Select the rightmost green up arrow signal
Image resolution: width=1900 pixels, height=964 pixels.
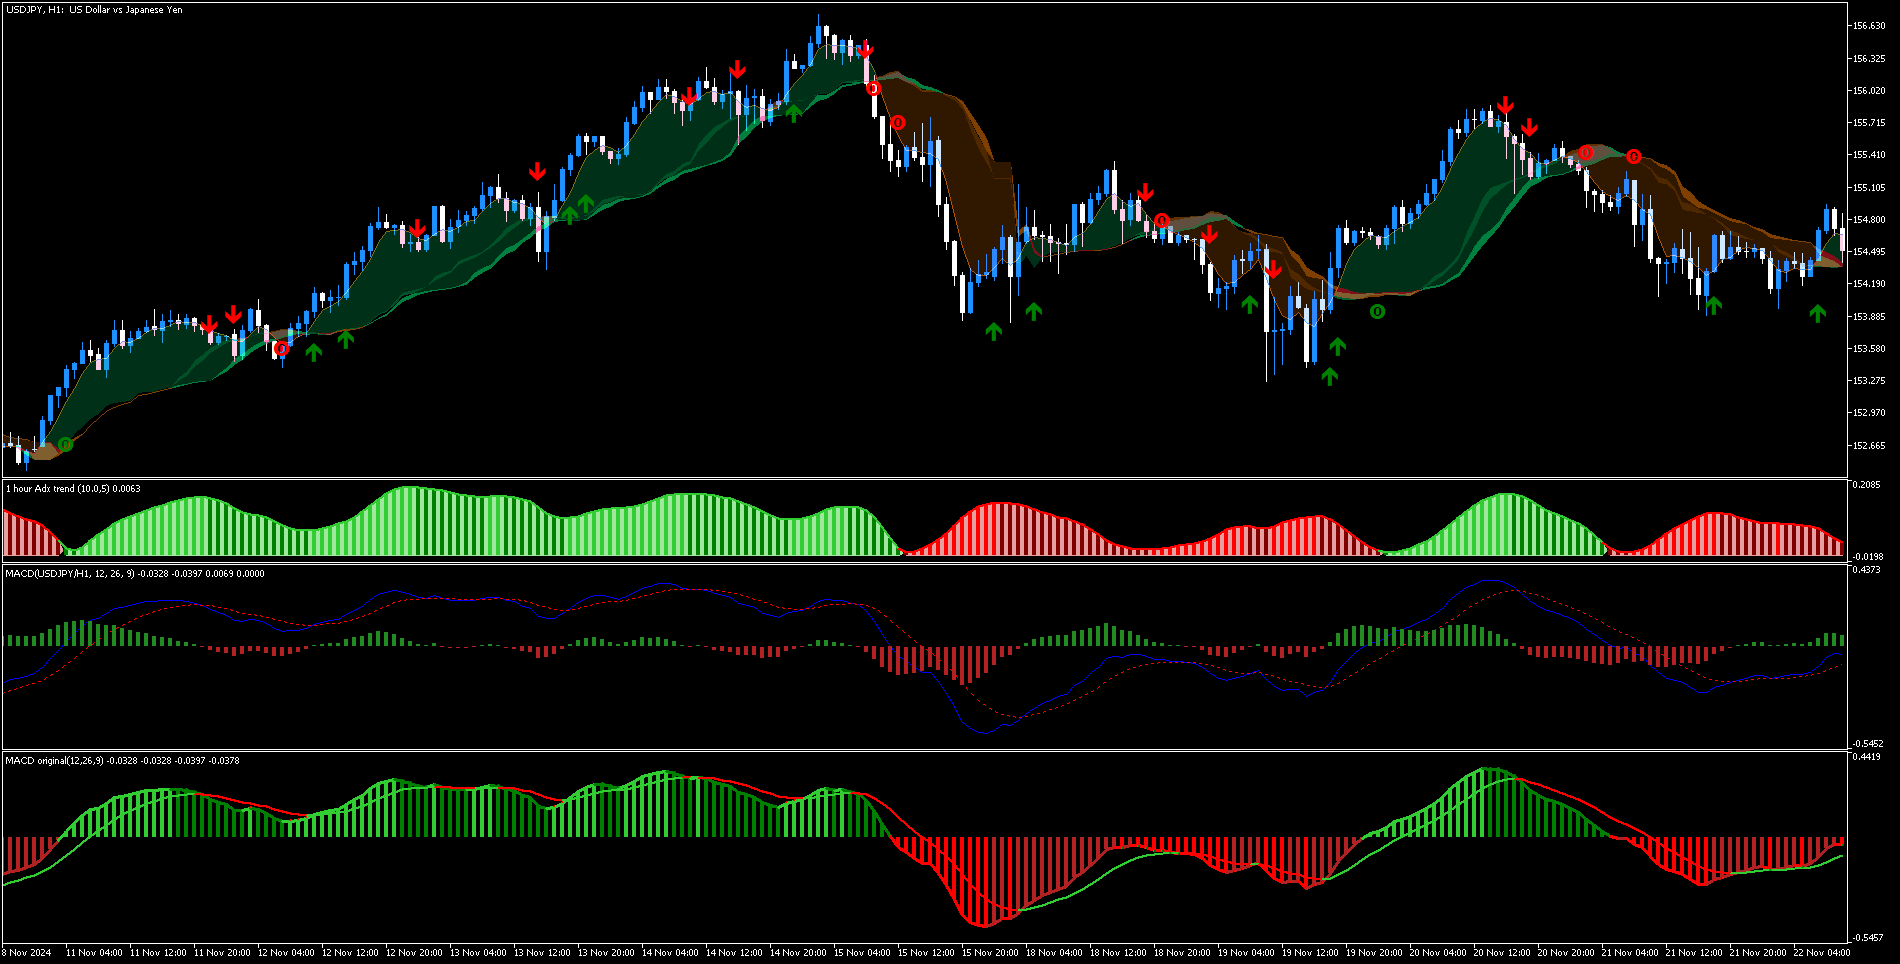coord(1817,314)
